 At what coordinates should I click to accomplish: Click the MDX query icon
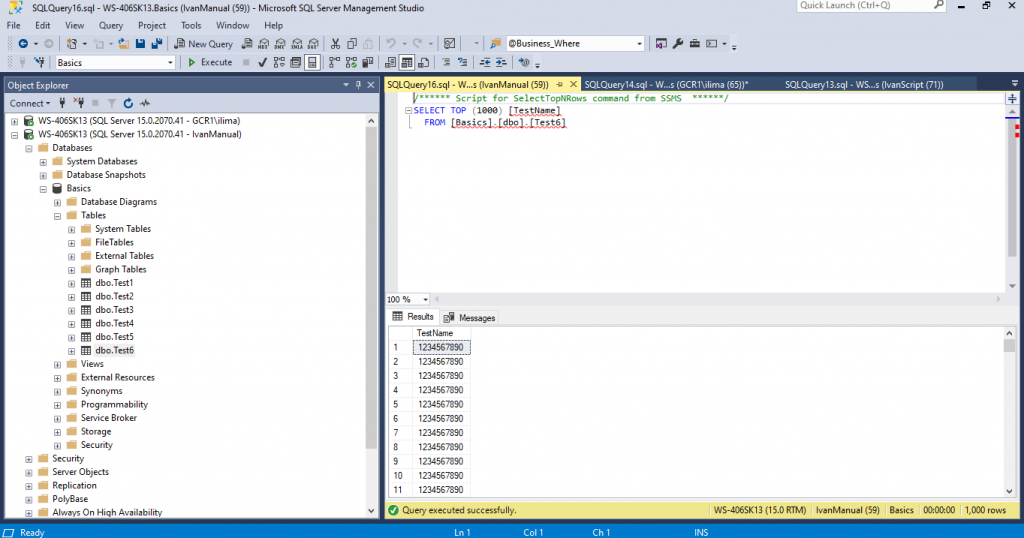coord(264,44)
